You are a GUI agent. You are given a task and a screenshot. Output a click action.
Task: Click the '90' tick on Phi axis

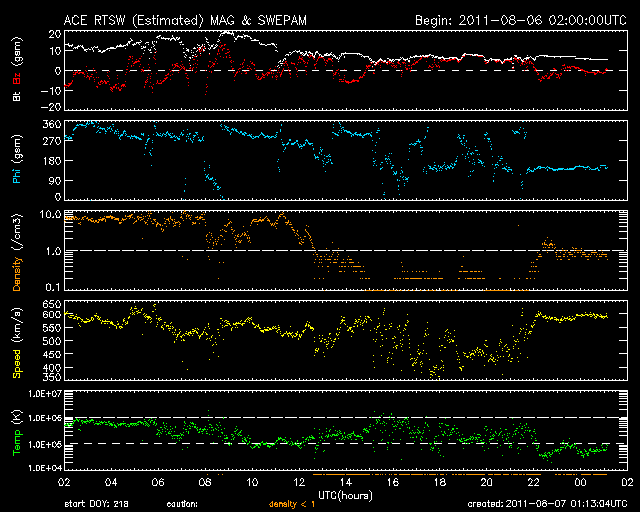point(55,180)
